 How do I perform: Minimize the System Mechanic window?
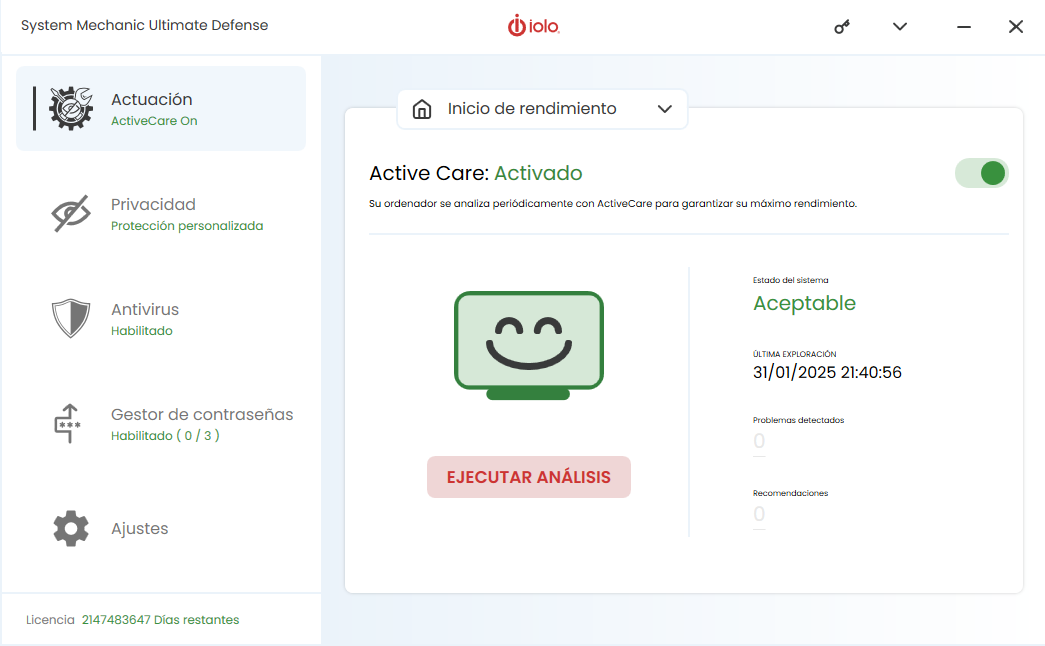964,27
